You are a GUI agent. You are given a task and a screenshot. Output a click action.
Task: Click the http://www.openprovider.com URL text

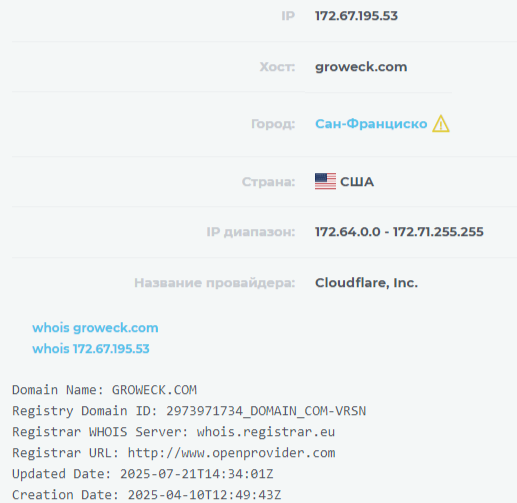[231, 453]
